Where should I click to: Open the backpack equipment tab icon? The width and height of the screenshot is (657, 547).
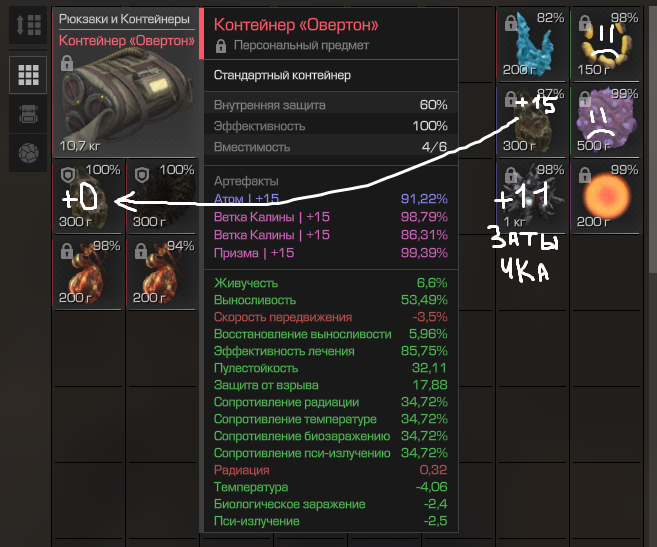28,114
